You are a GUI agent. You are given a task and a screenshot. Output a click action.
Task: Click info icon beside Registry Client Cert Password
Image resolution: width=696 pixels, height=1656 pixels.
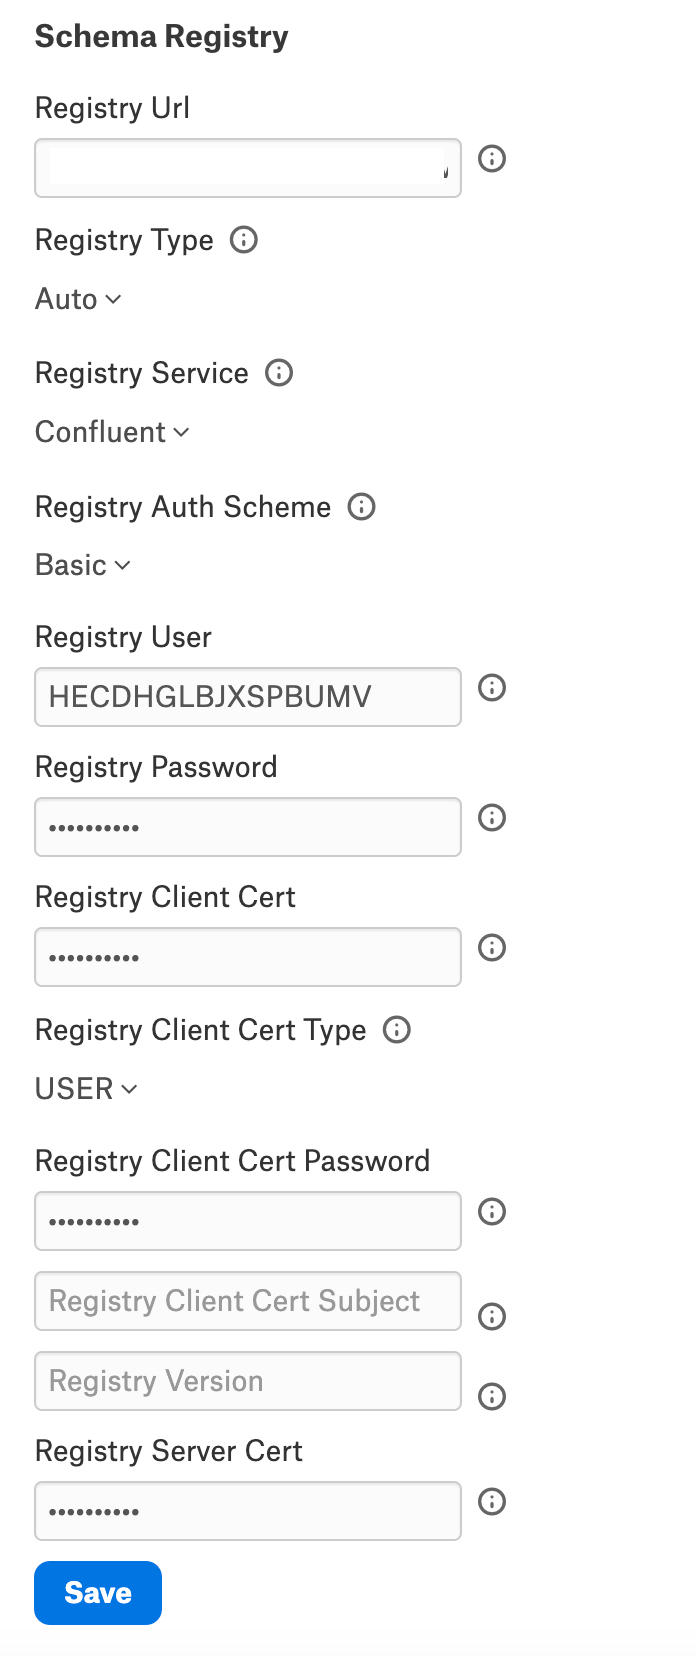(x=492, y=1211)
